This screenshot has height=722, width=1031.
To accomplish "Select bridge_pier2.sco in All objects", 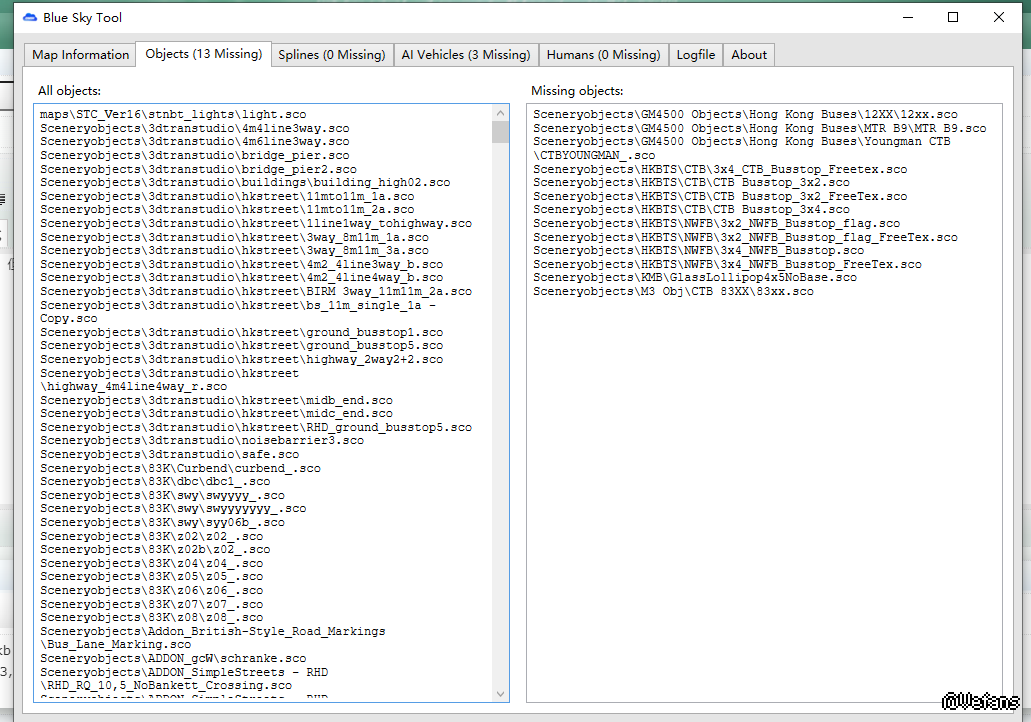I will pos(198,169).
